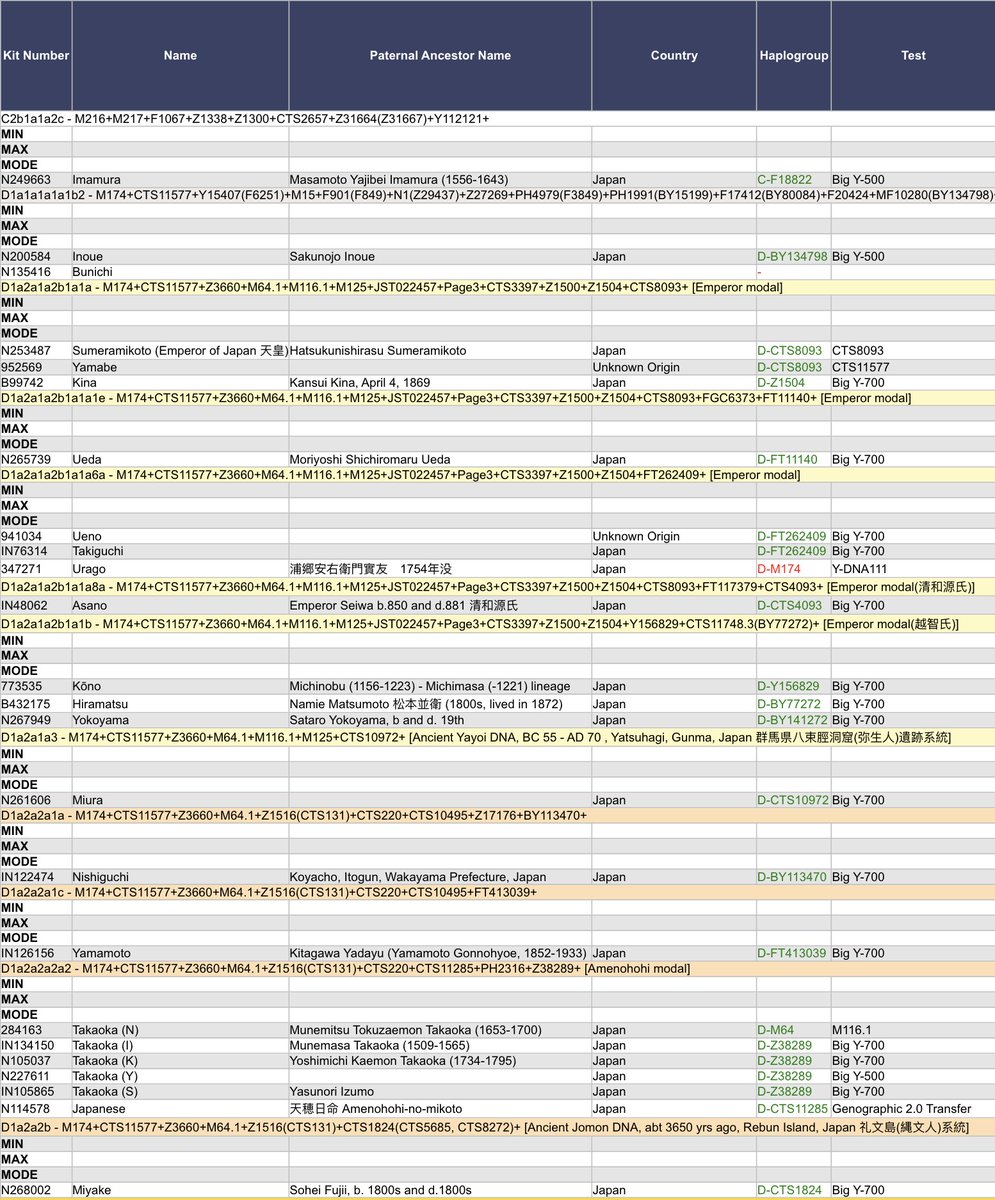
Task: Open haplogroup link D-CTS1824
Action: pos(790,1190)
